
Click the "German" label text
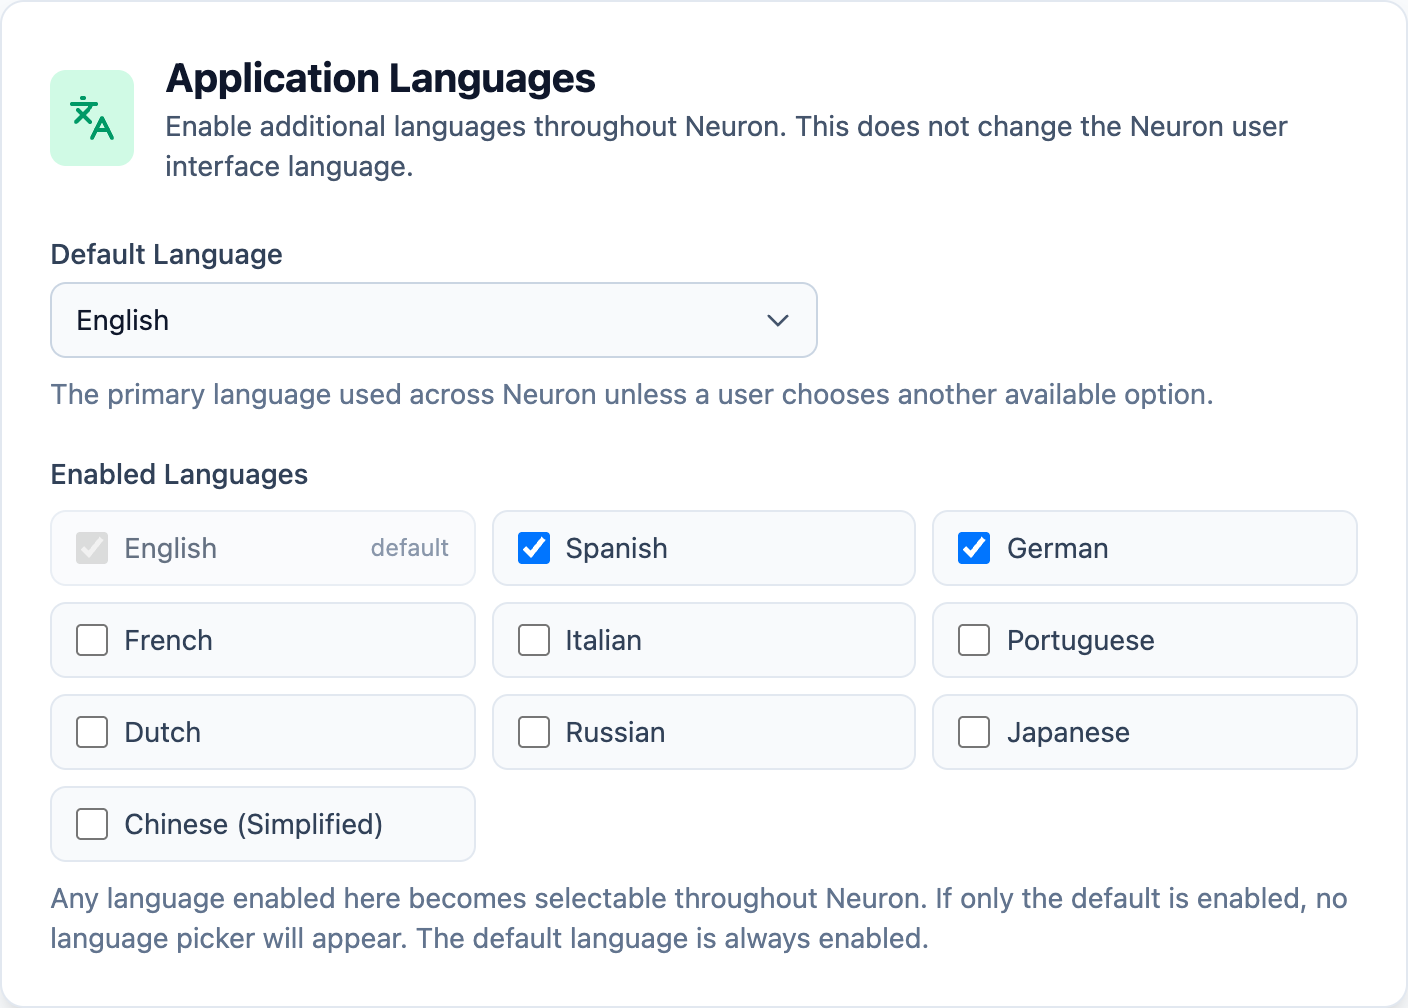(1058, 548)
